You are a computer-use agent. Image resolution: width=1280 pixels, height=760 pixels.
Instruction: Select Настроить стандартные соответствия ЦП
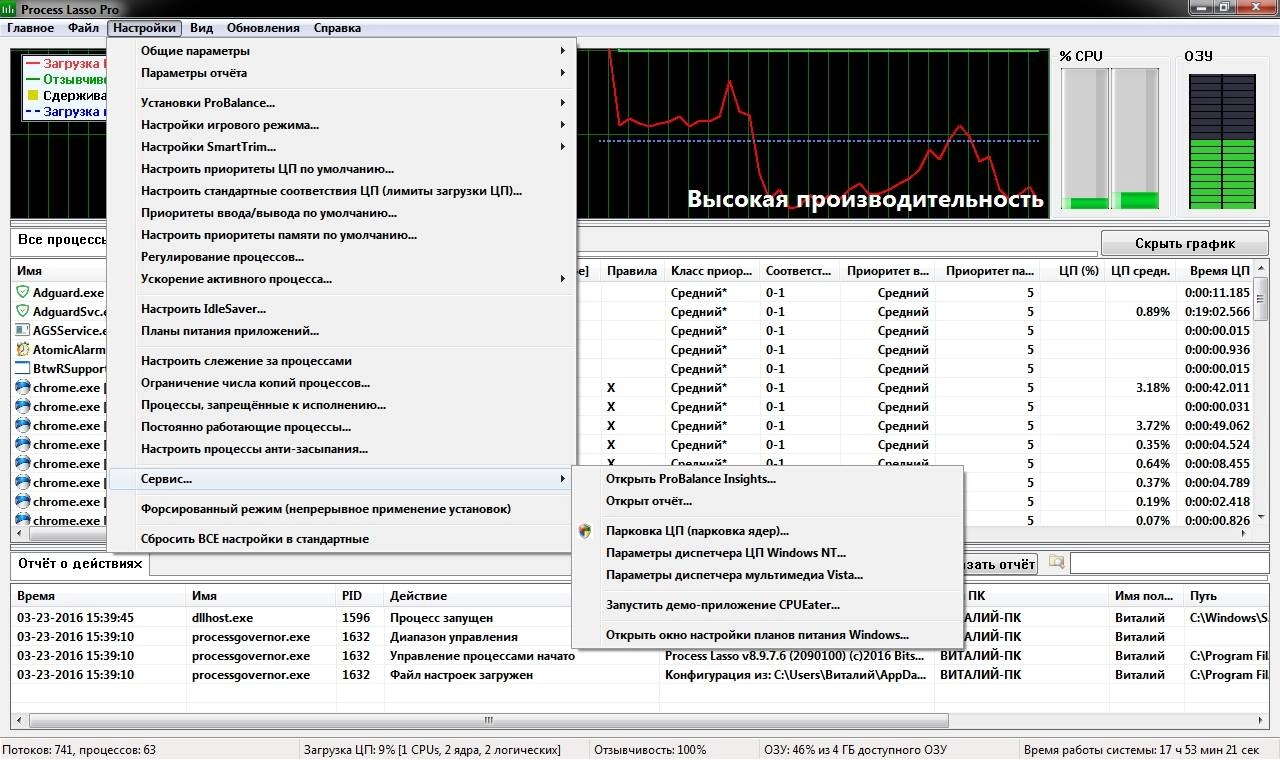(x=342, y=191)
